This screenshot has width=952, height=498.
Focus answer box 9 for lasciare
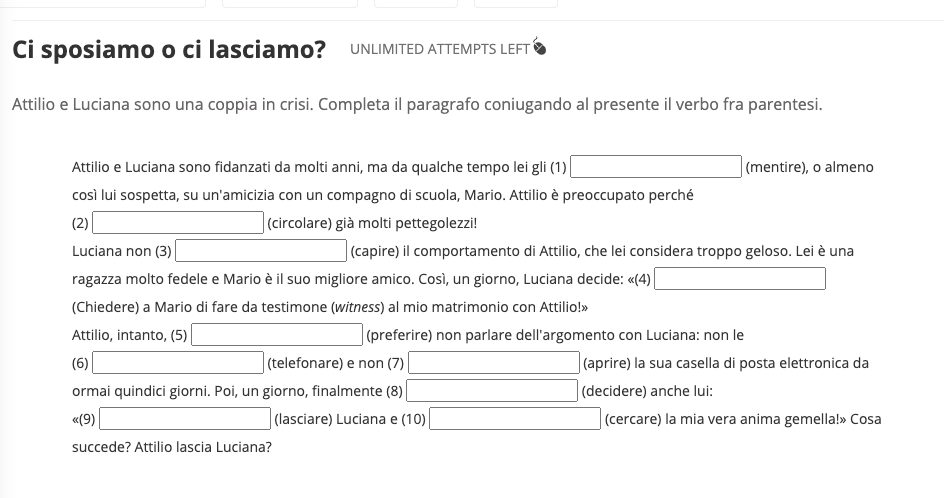click(x=185, y=419)
